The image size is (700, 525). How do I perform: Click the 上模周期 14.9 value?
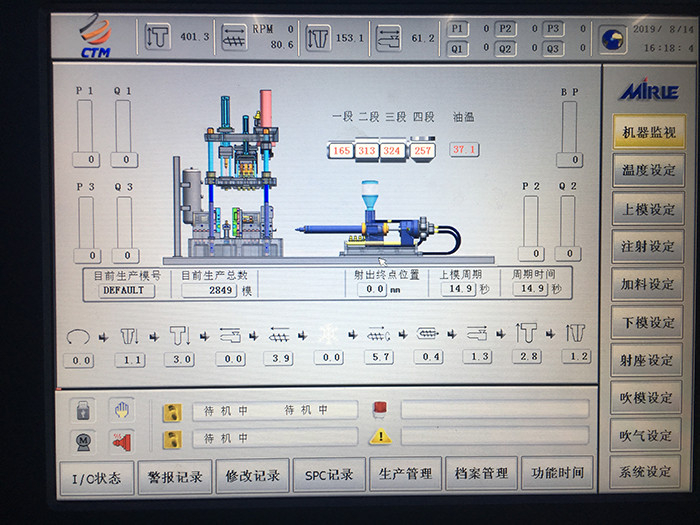click(458, 289)
